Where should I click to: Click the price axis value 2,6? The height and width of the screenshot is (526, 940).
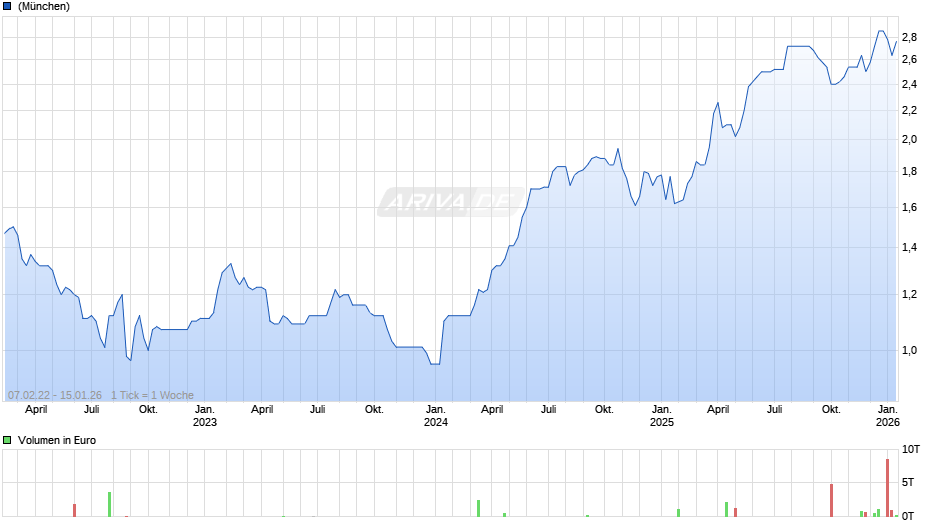(x=909, y=59)
